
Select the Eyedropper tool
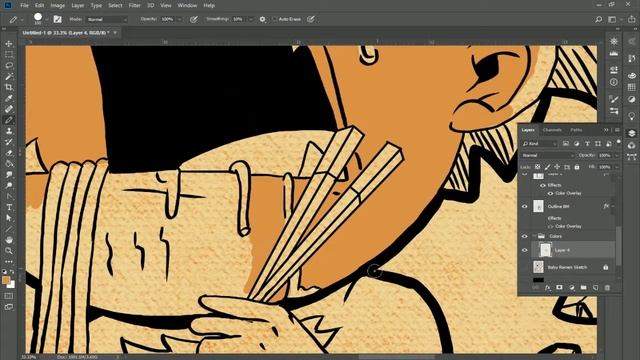9,98
